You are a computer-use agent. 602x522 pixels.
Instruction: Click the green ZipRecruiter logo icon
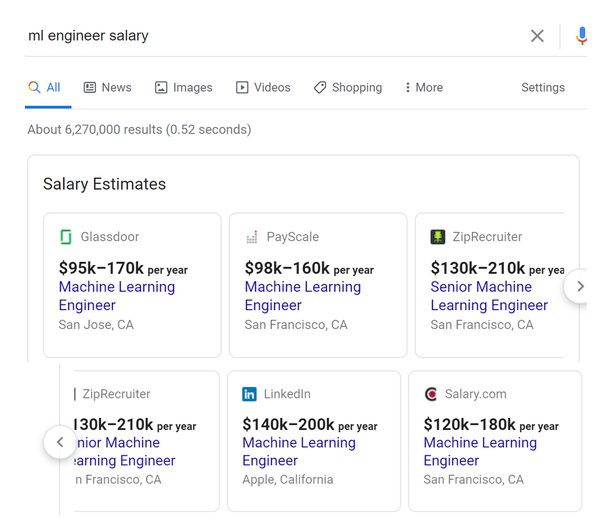pos(438,237)
